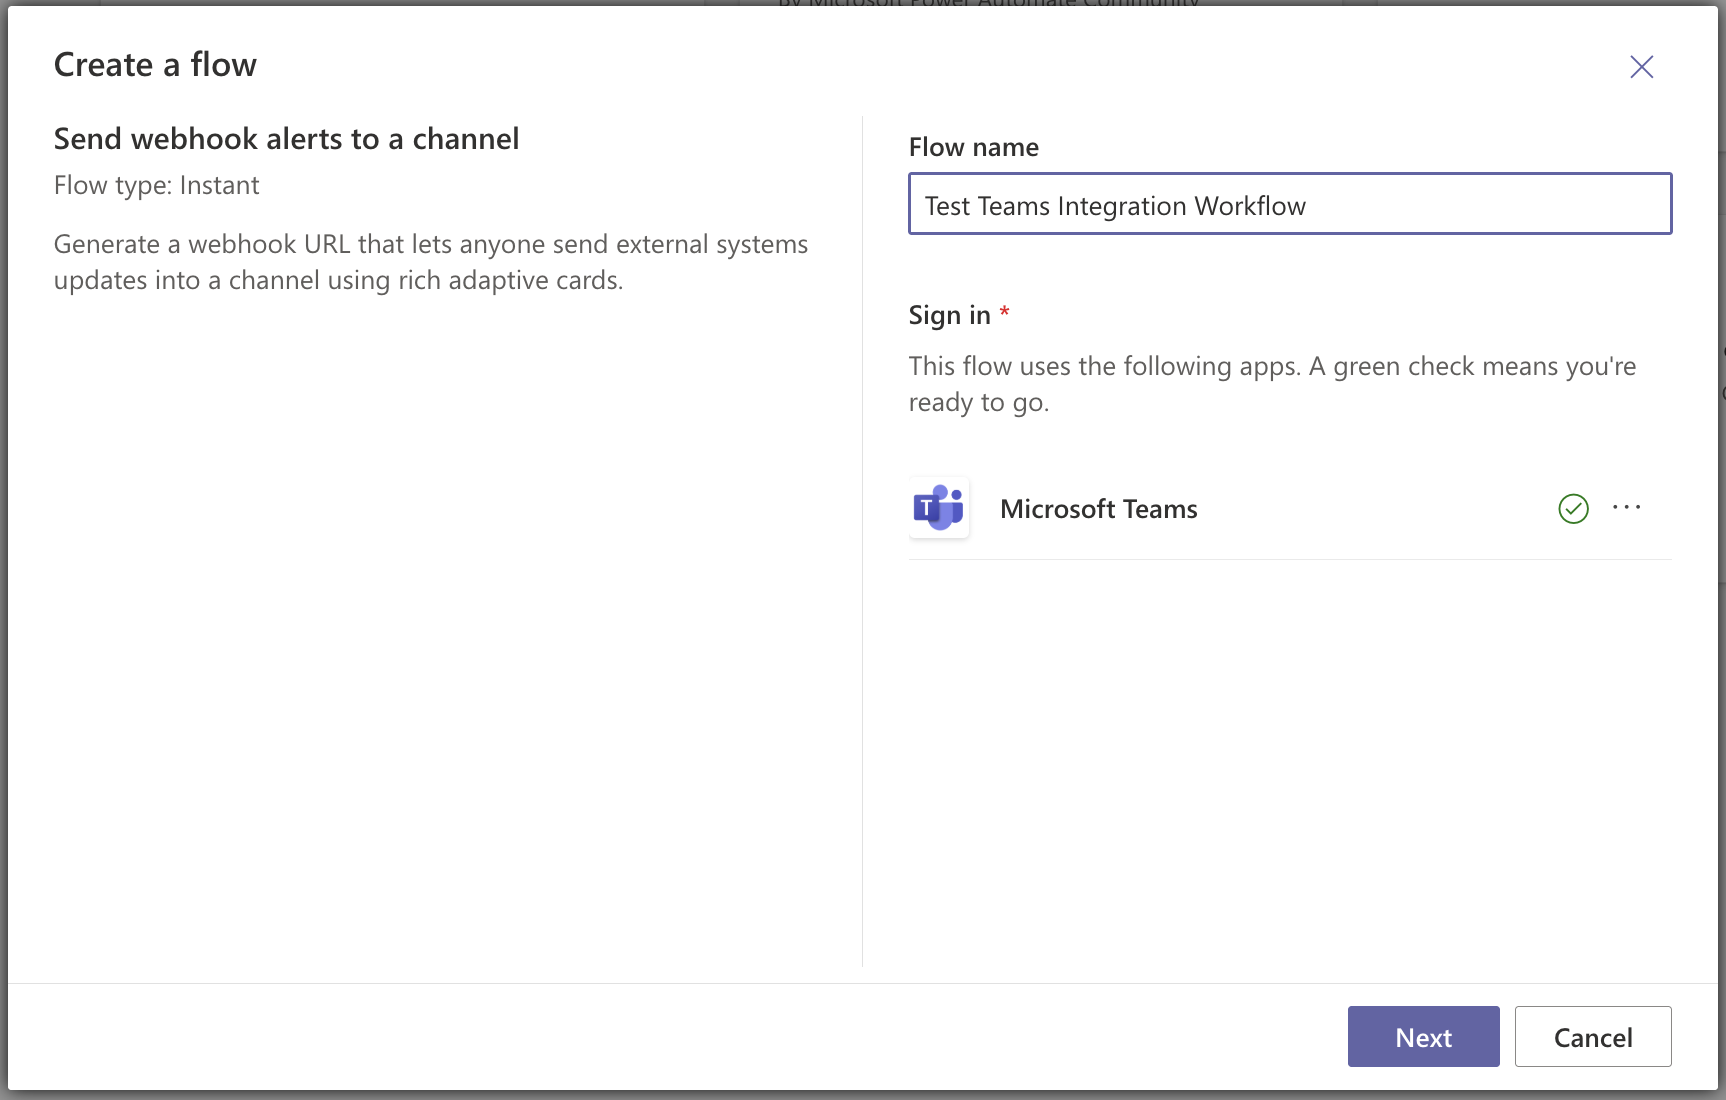
Task: Open the ellipsis options next to Microsoft Teams
Action: tap(1627, 507)
